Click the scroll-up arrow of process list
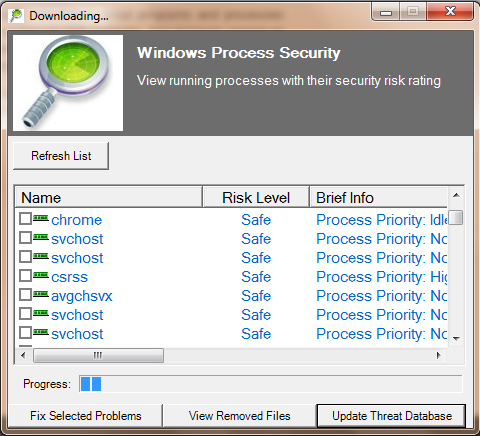 tap(456, 195)
